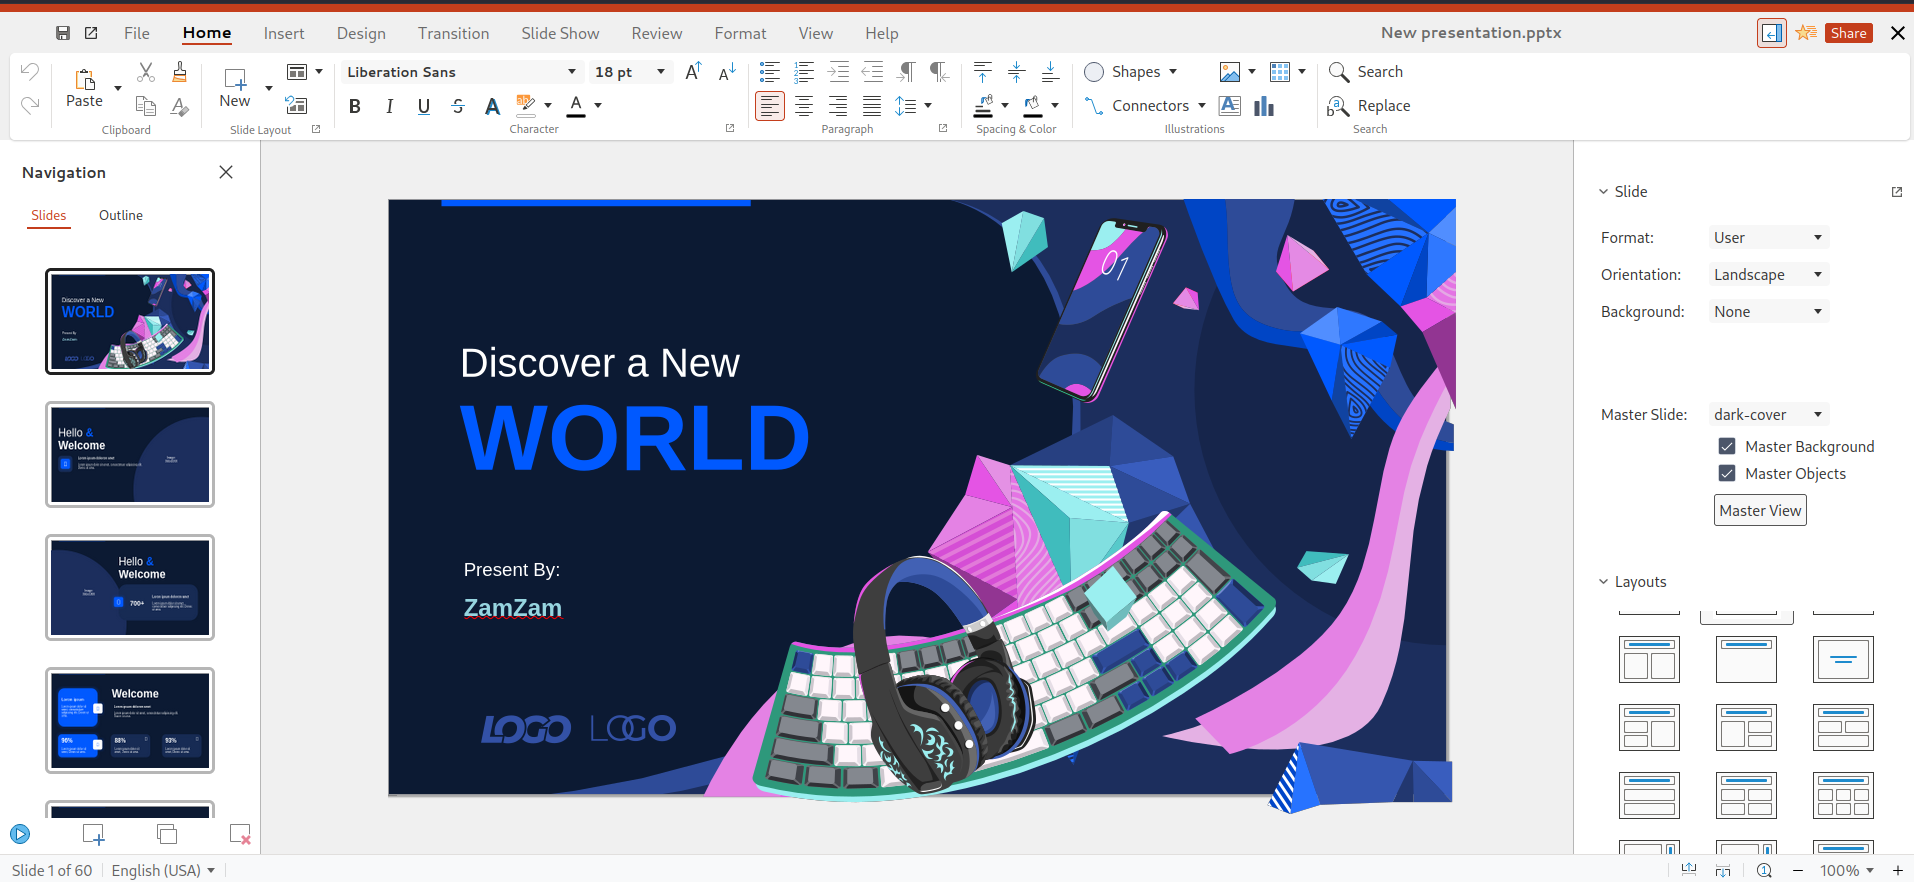
Task: Toggle the sidebar panel button
Action: [x=1771, y=33]
